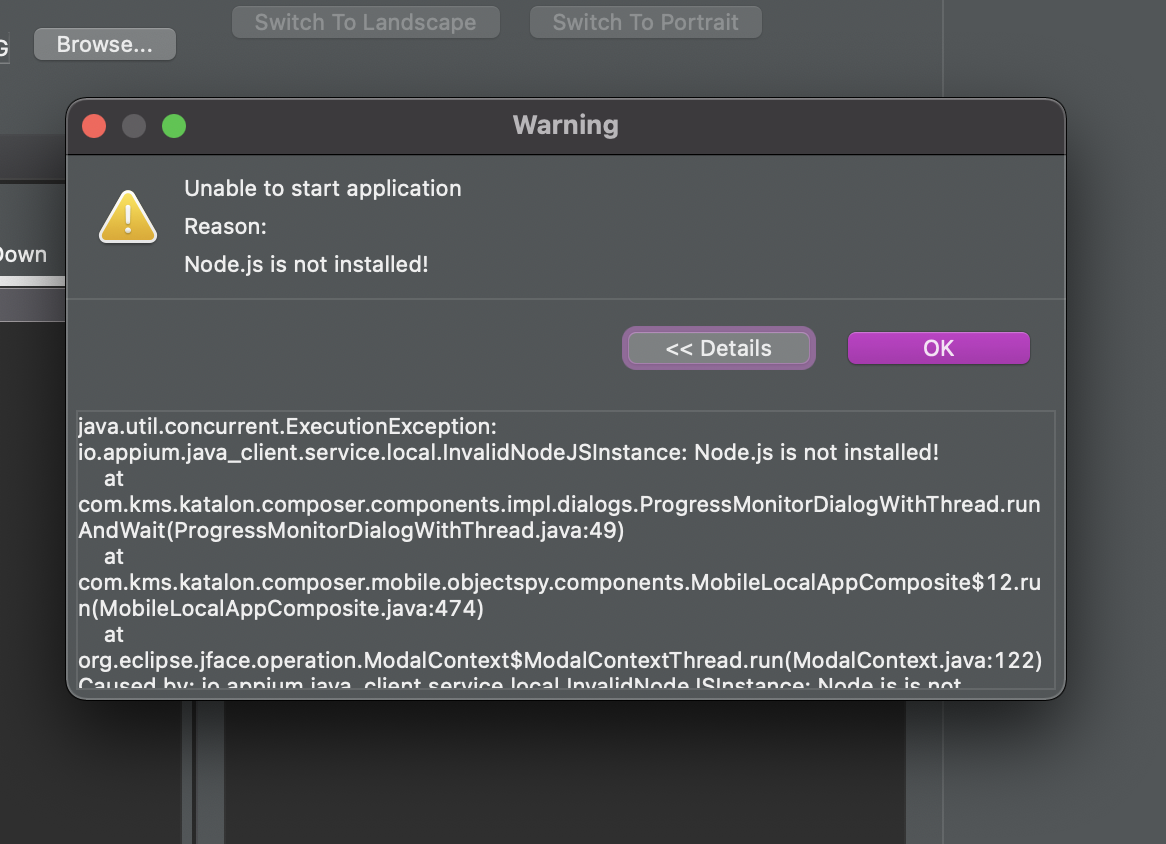
Task: Click the java.util.concurrent.ExecutionException line
Action: coord(287,426)
